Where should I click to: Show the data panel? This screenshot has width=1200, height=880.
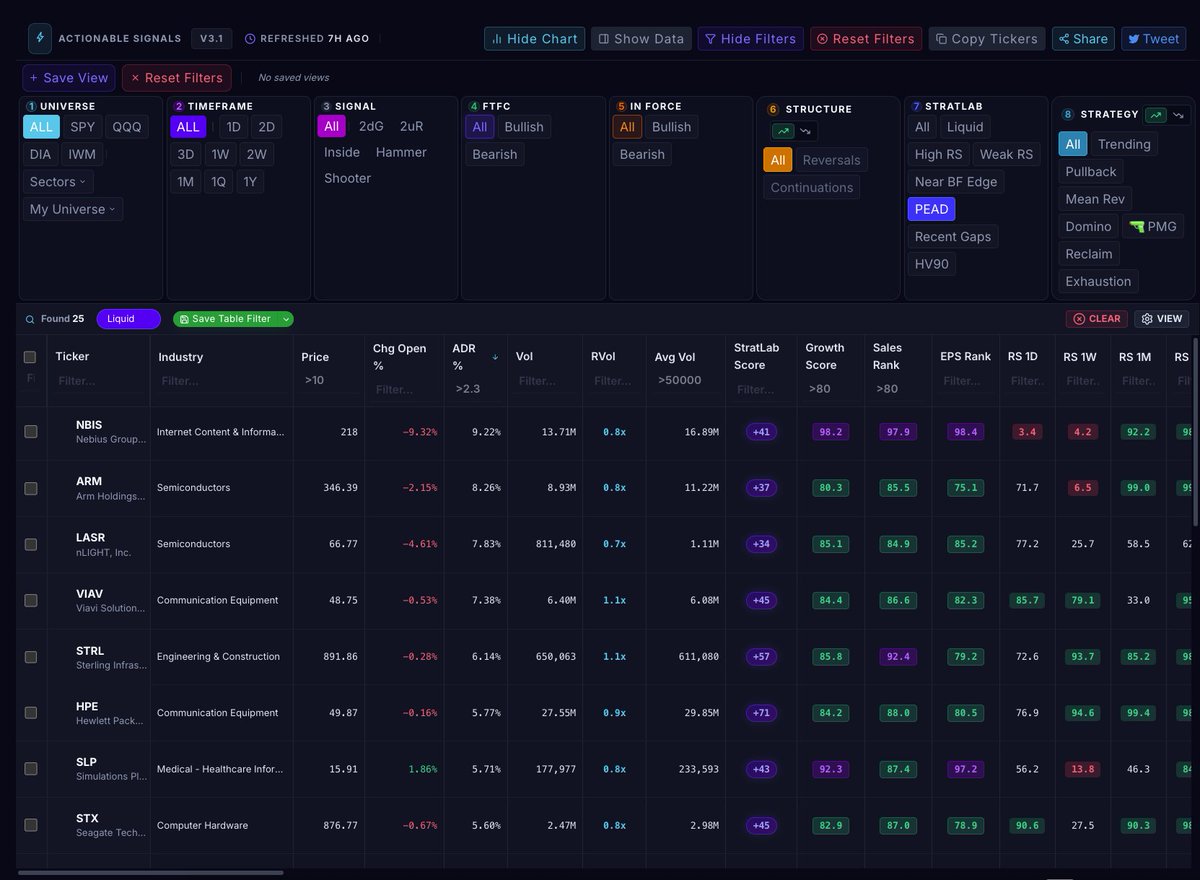[x=641, y=39]
